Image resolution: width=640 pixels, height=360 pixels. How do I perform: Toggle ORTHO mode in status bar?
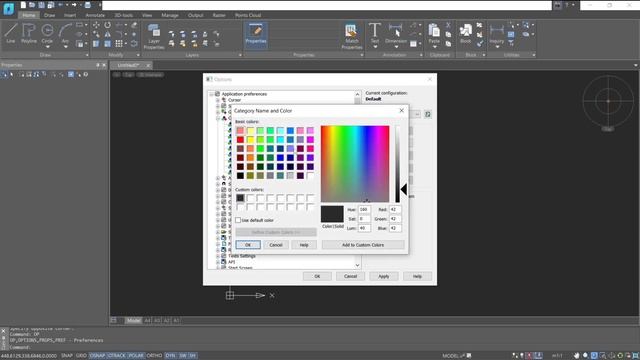154,356
